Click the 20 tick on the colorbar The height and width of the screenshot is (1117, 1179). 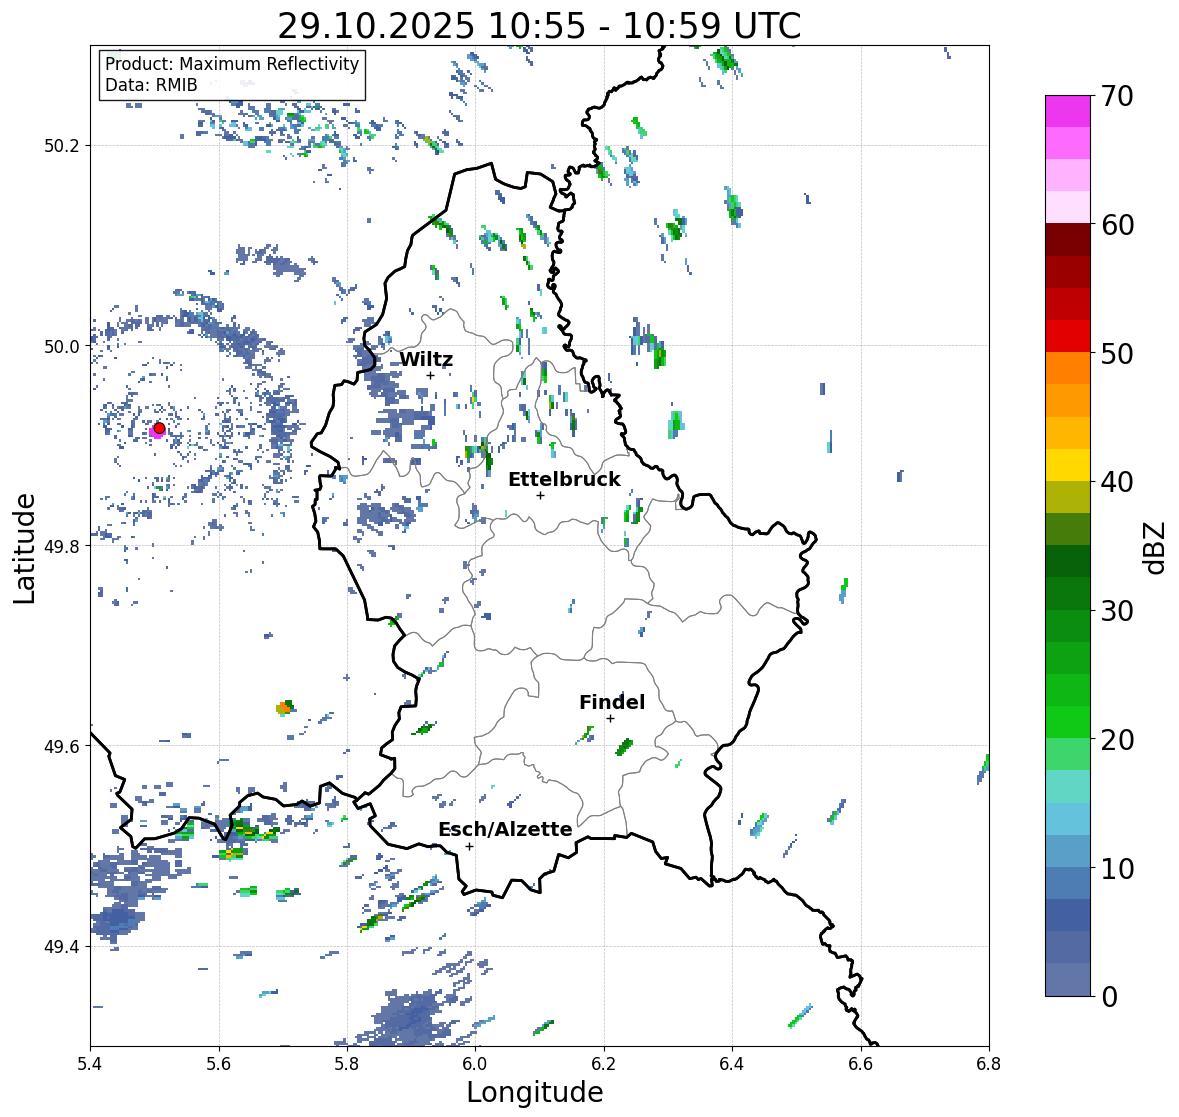pos(1117,739)
